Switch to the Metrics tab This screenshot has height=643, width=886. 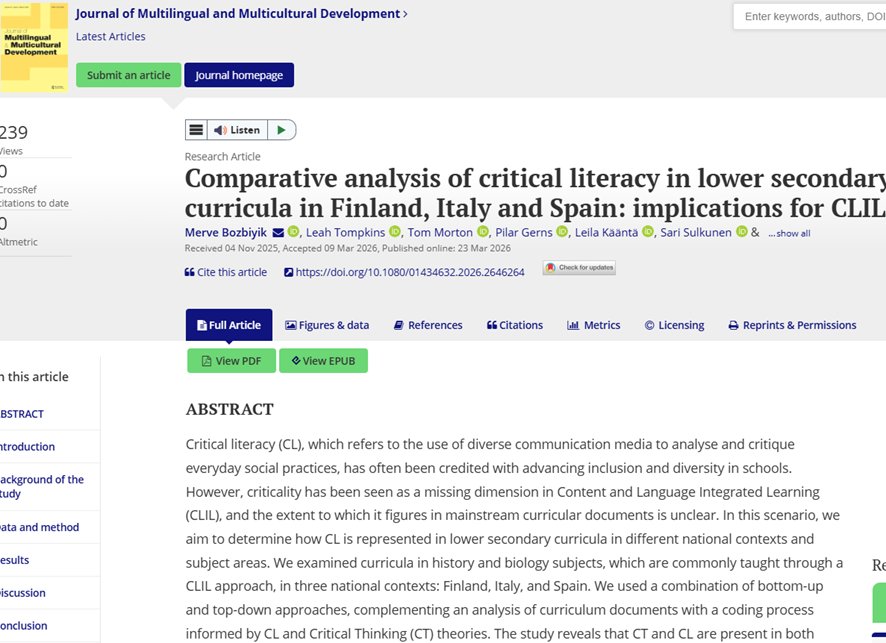[x=594, y=325]
